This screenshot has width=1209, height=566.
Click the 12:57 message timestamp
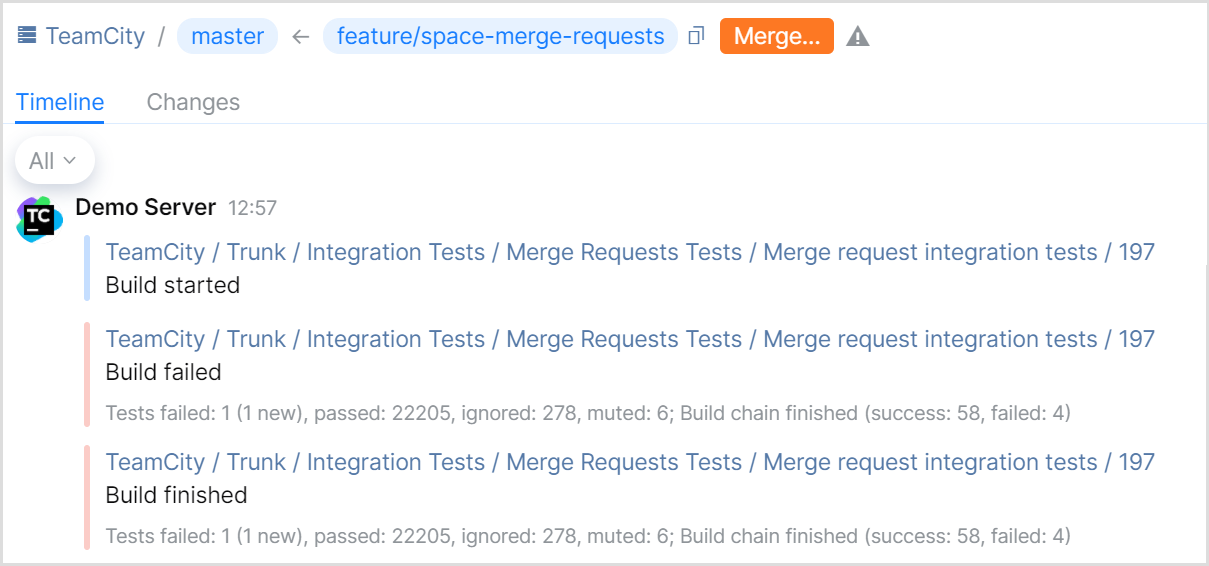pyautogui.click(x=252, y=208)
